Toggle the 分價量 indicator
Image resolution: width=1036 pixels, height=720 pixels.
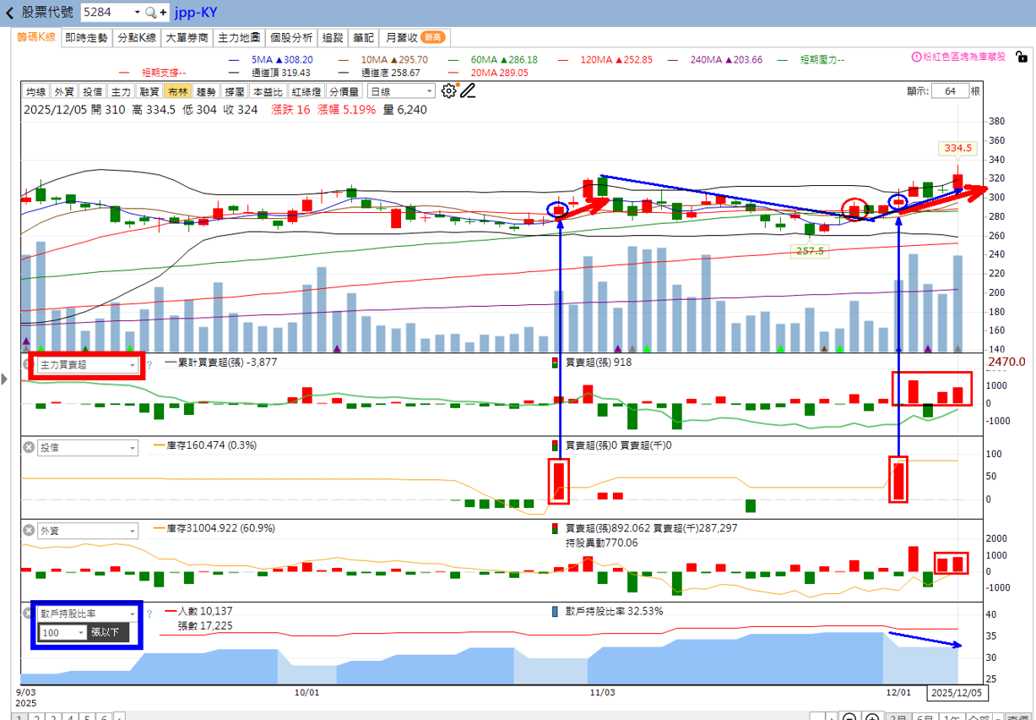pos(344,92)
